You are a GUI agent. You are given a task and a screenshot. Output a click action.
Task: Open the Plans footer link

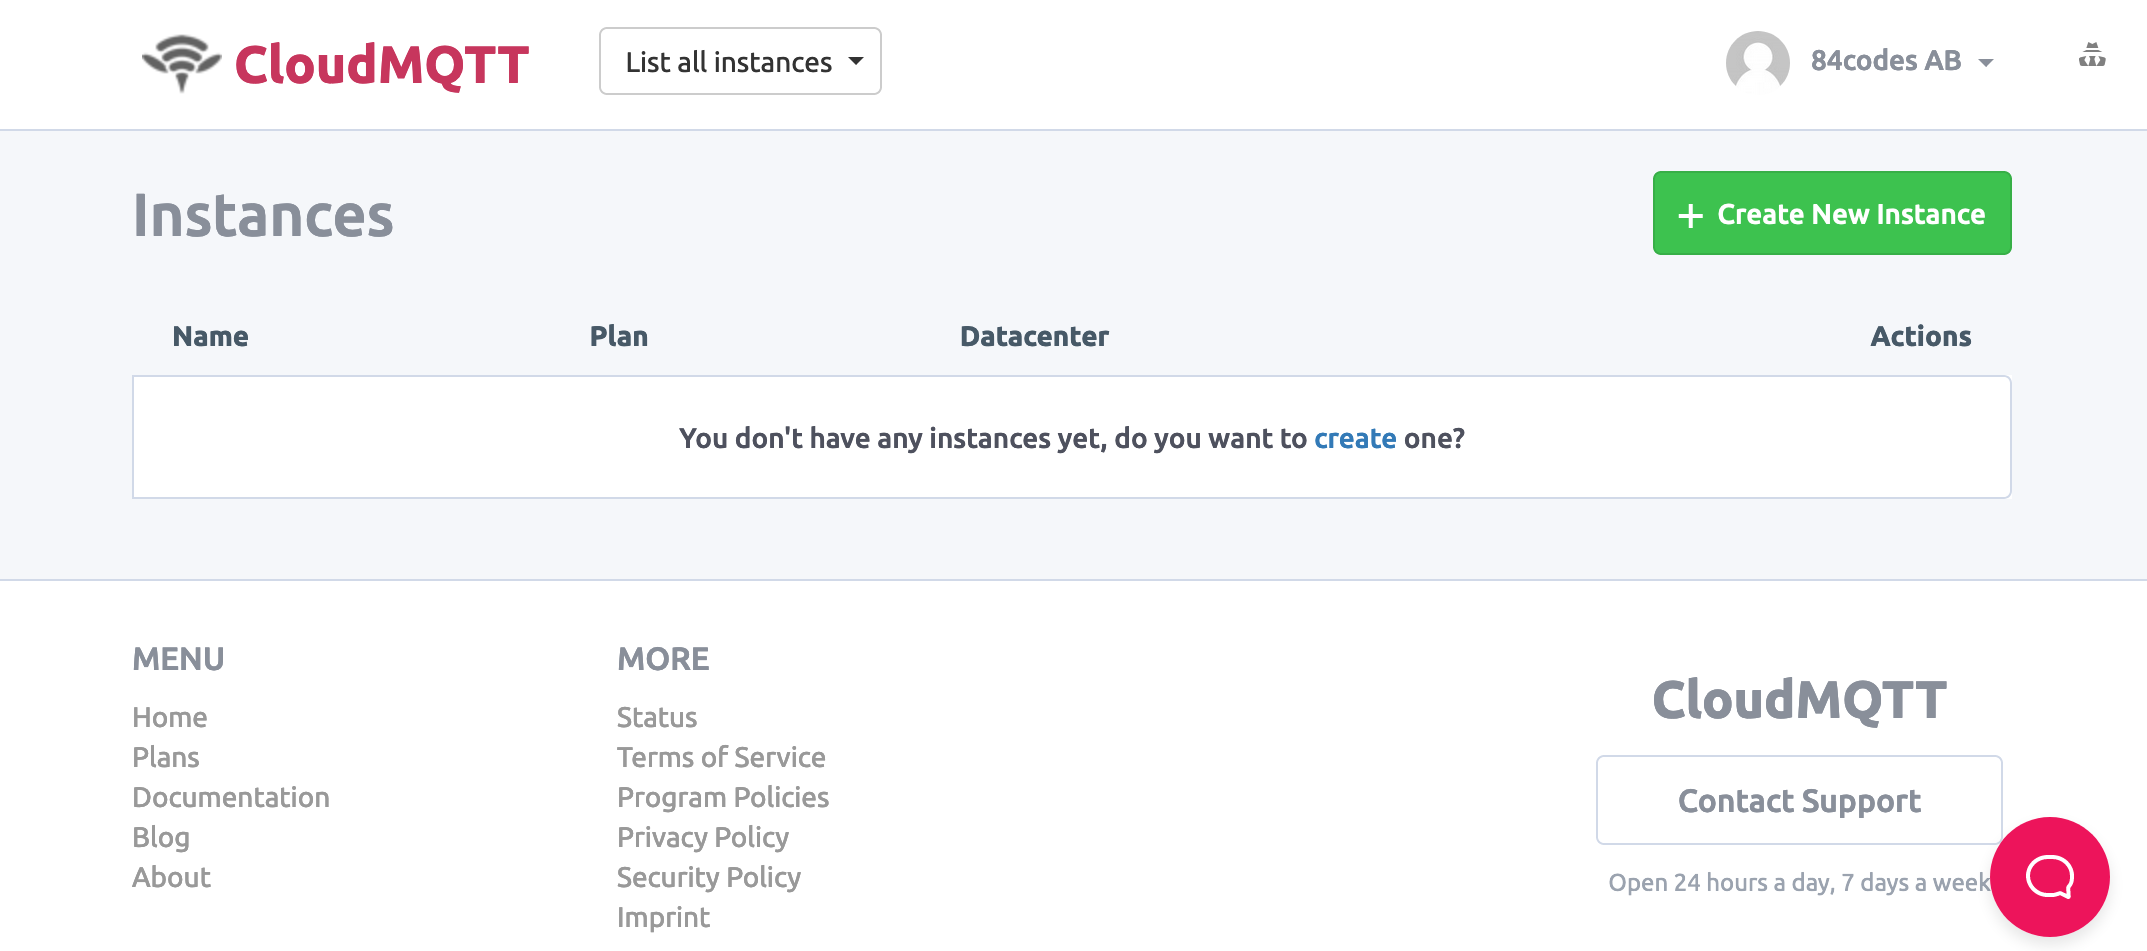tap(166, 757)
